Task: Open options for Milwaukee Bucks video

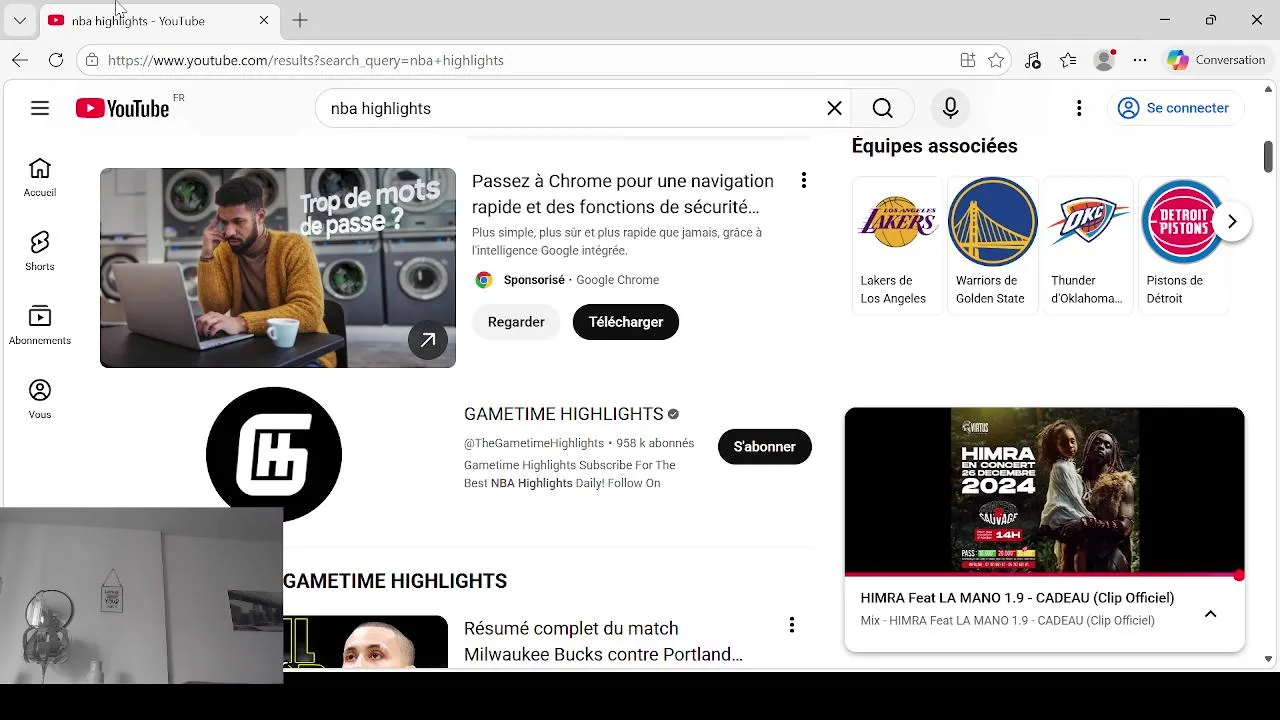Action: tap(791, 625)
